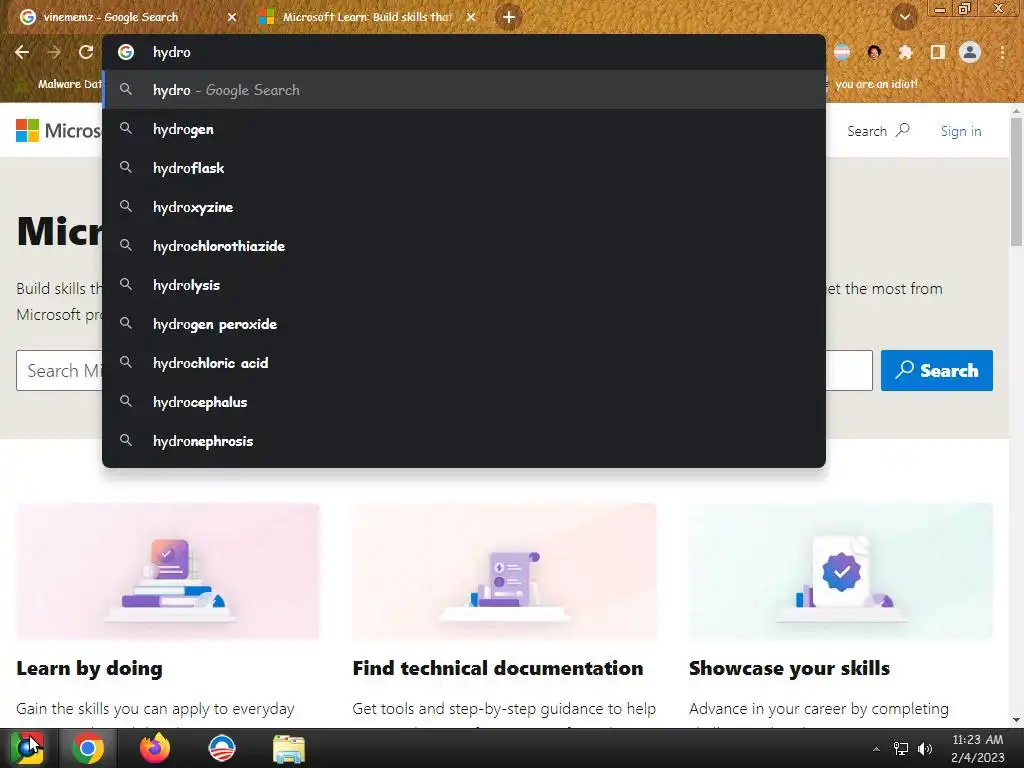This screenshot has width=1024, height=768.
Task: Open the Extensions puzzle icon
Action: [905, 52]
